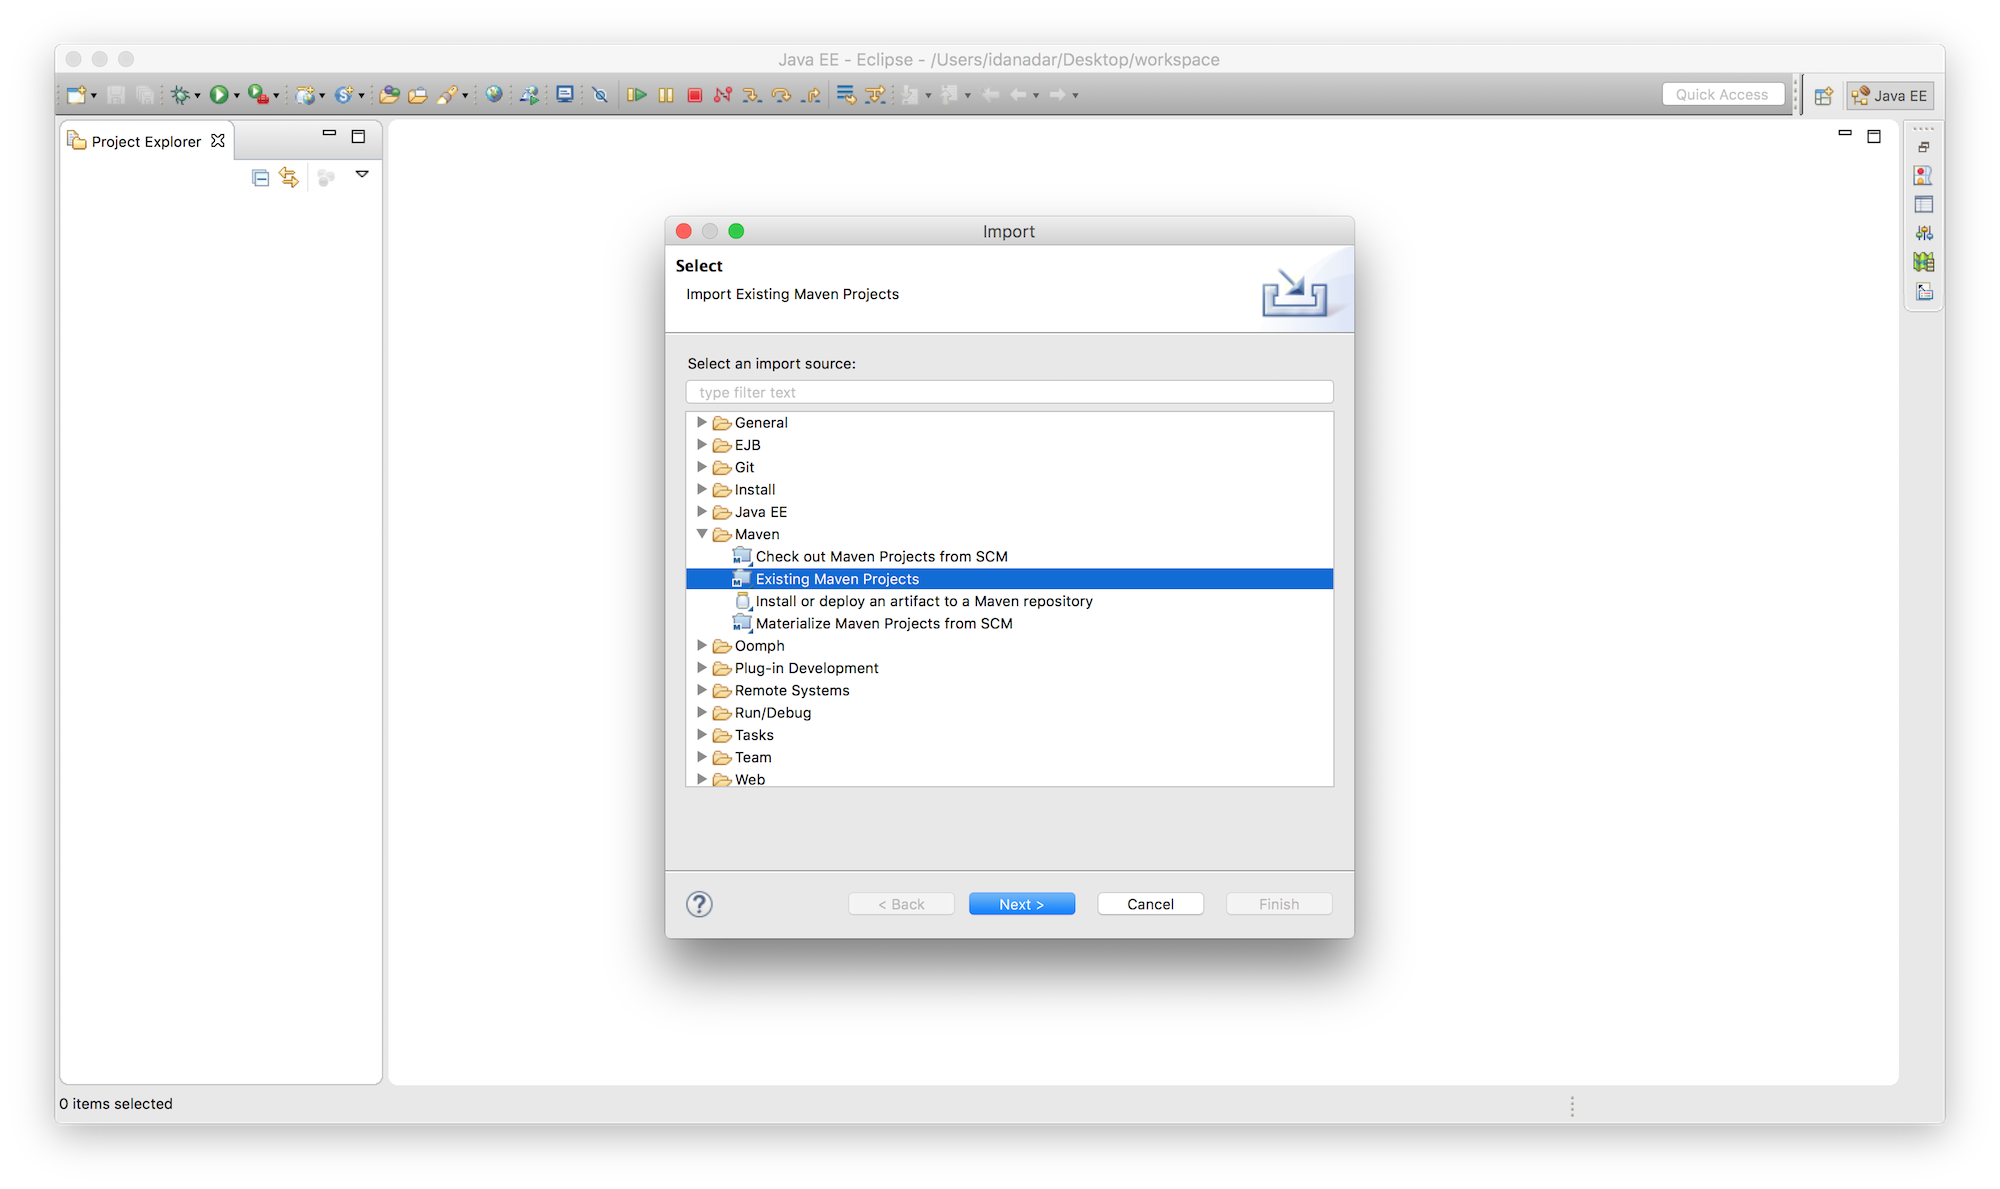The width and height of the screenshot is (2000, 1189).
Task: Collapse the Maven category tree item
Action: 702,534
